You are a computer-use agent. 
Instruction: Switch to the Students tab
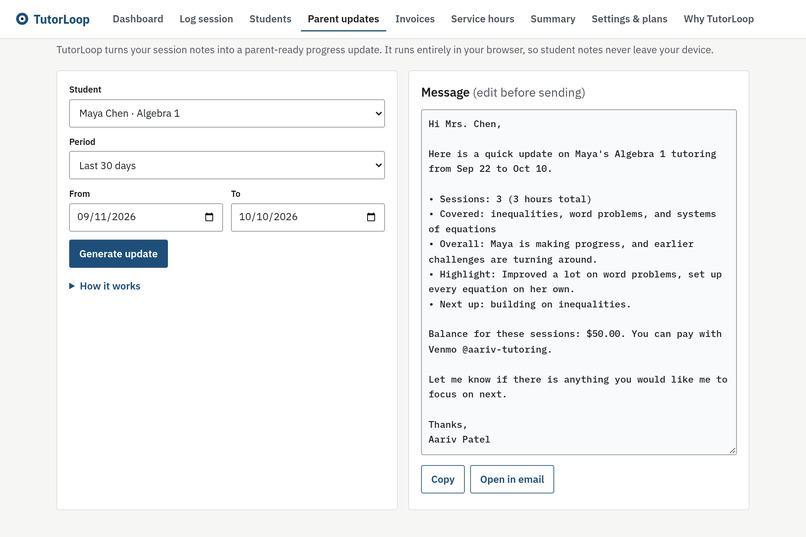pyautogui.click(x=270, y=19)
